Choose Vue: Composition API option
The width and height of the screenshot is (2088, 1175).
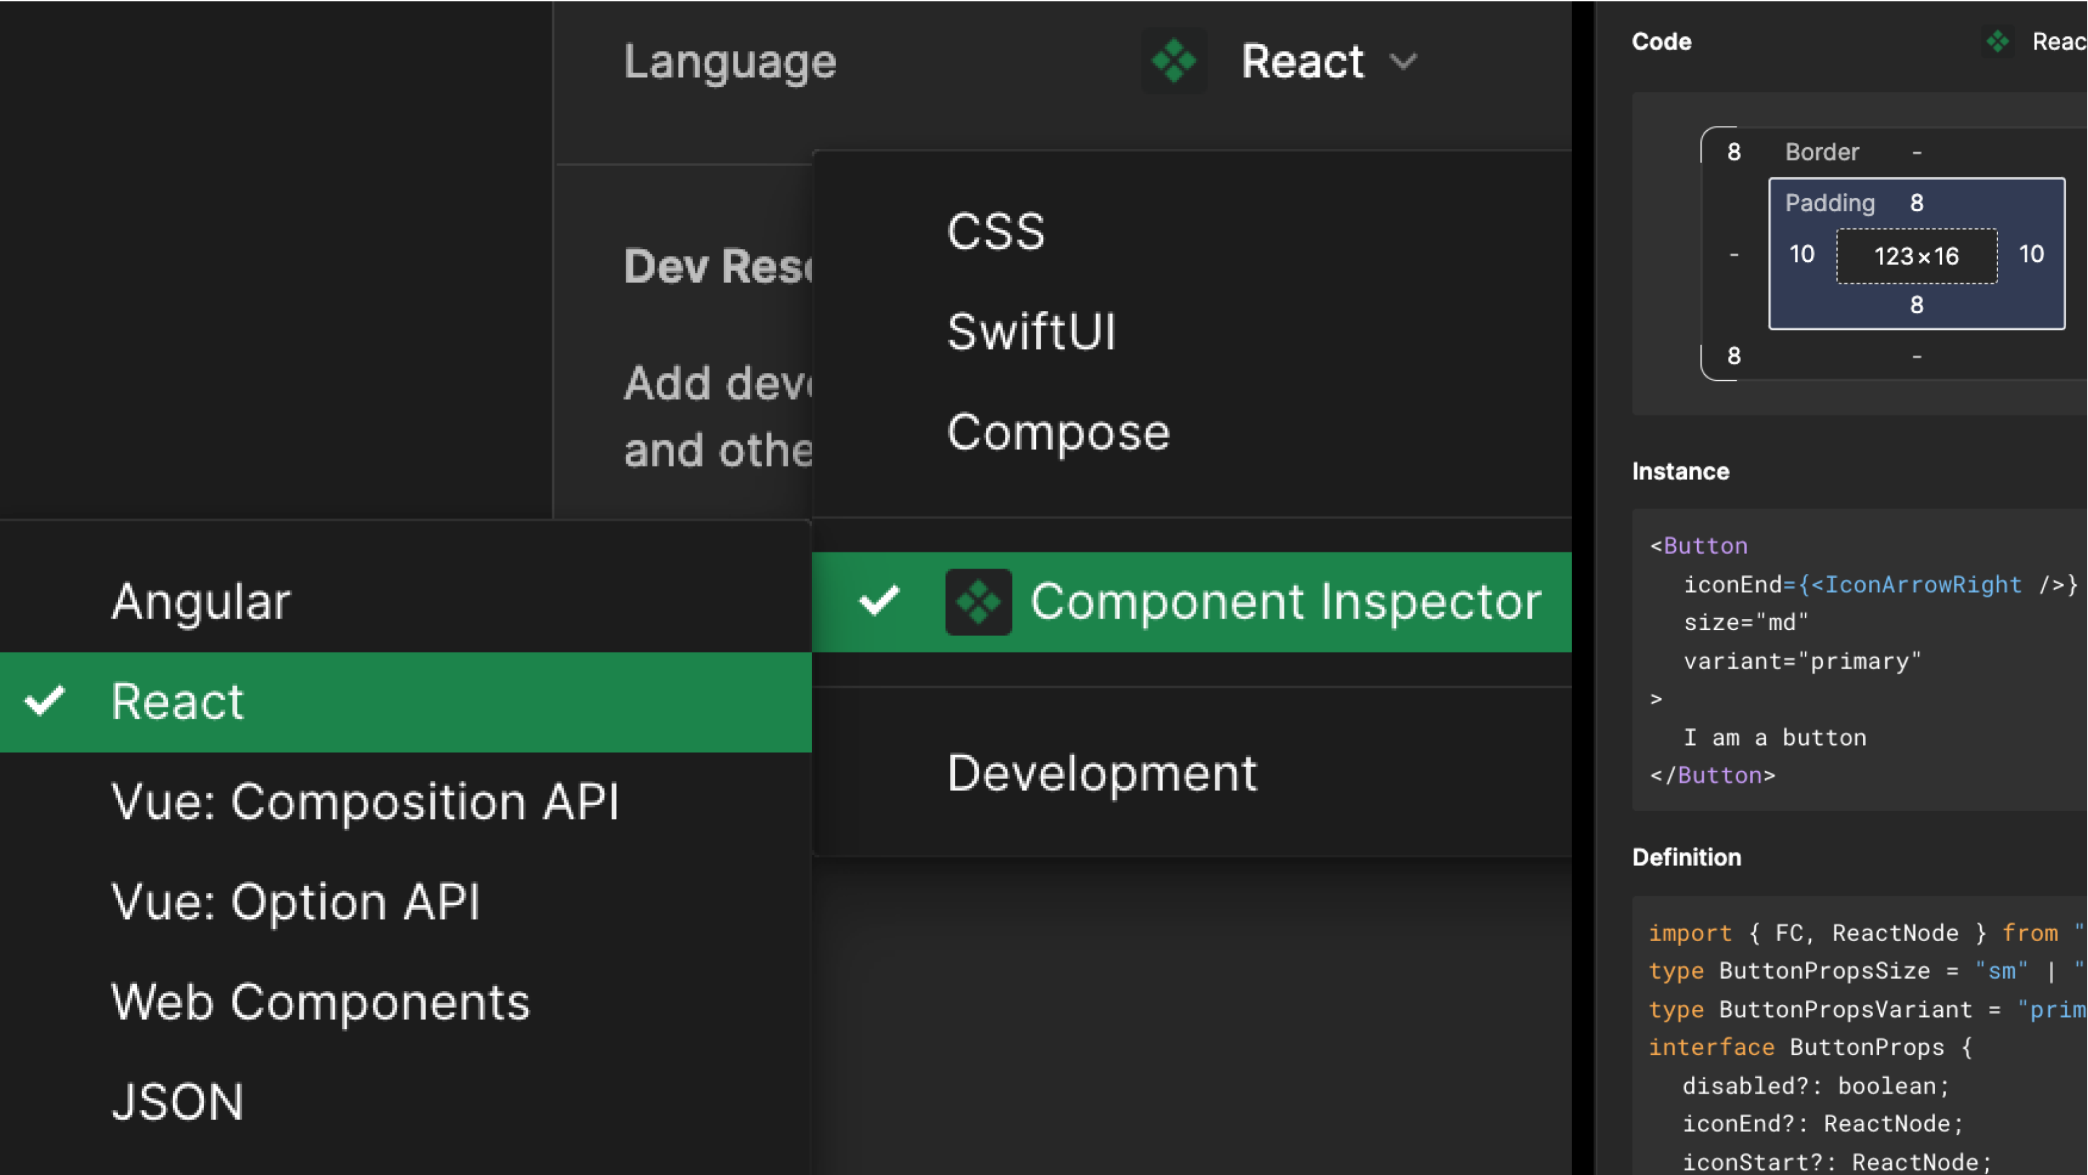tap(365, 802)
